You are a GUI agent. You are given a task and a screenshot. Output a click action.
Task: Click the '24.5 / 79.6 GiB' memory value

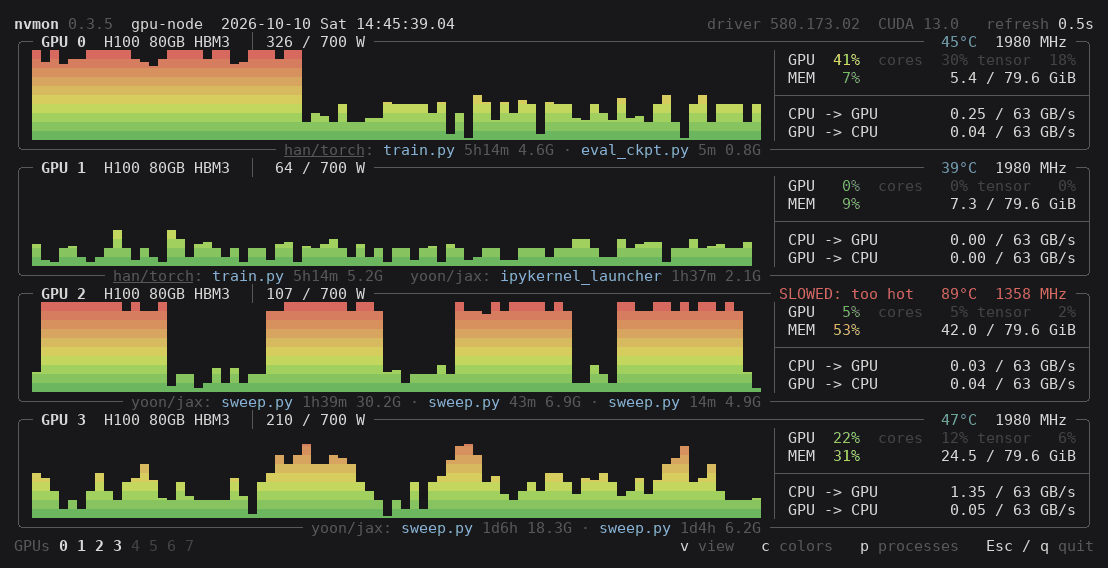point(1008,456)
